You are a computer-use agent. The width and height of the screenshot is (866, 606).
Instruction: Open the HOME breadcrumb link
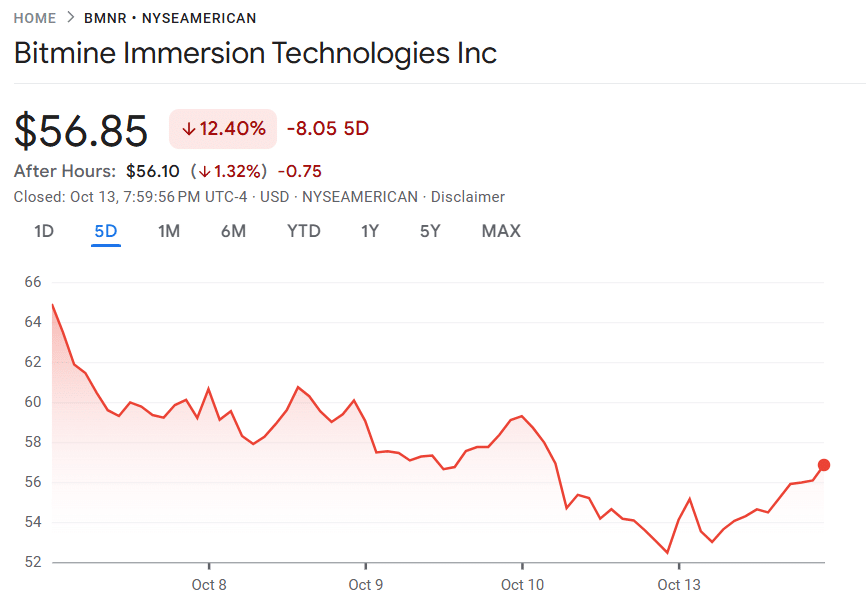pos(35,18)
